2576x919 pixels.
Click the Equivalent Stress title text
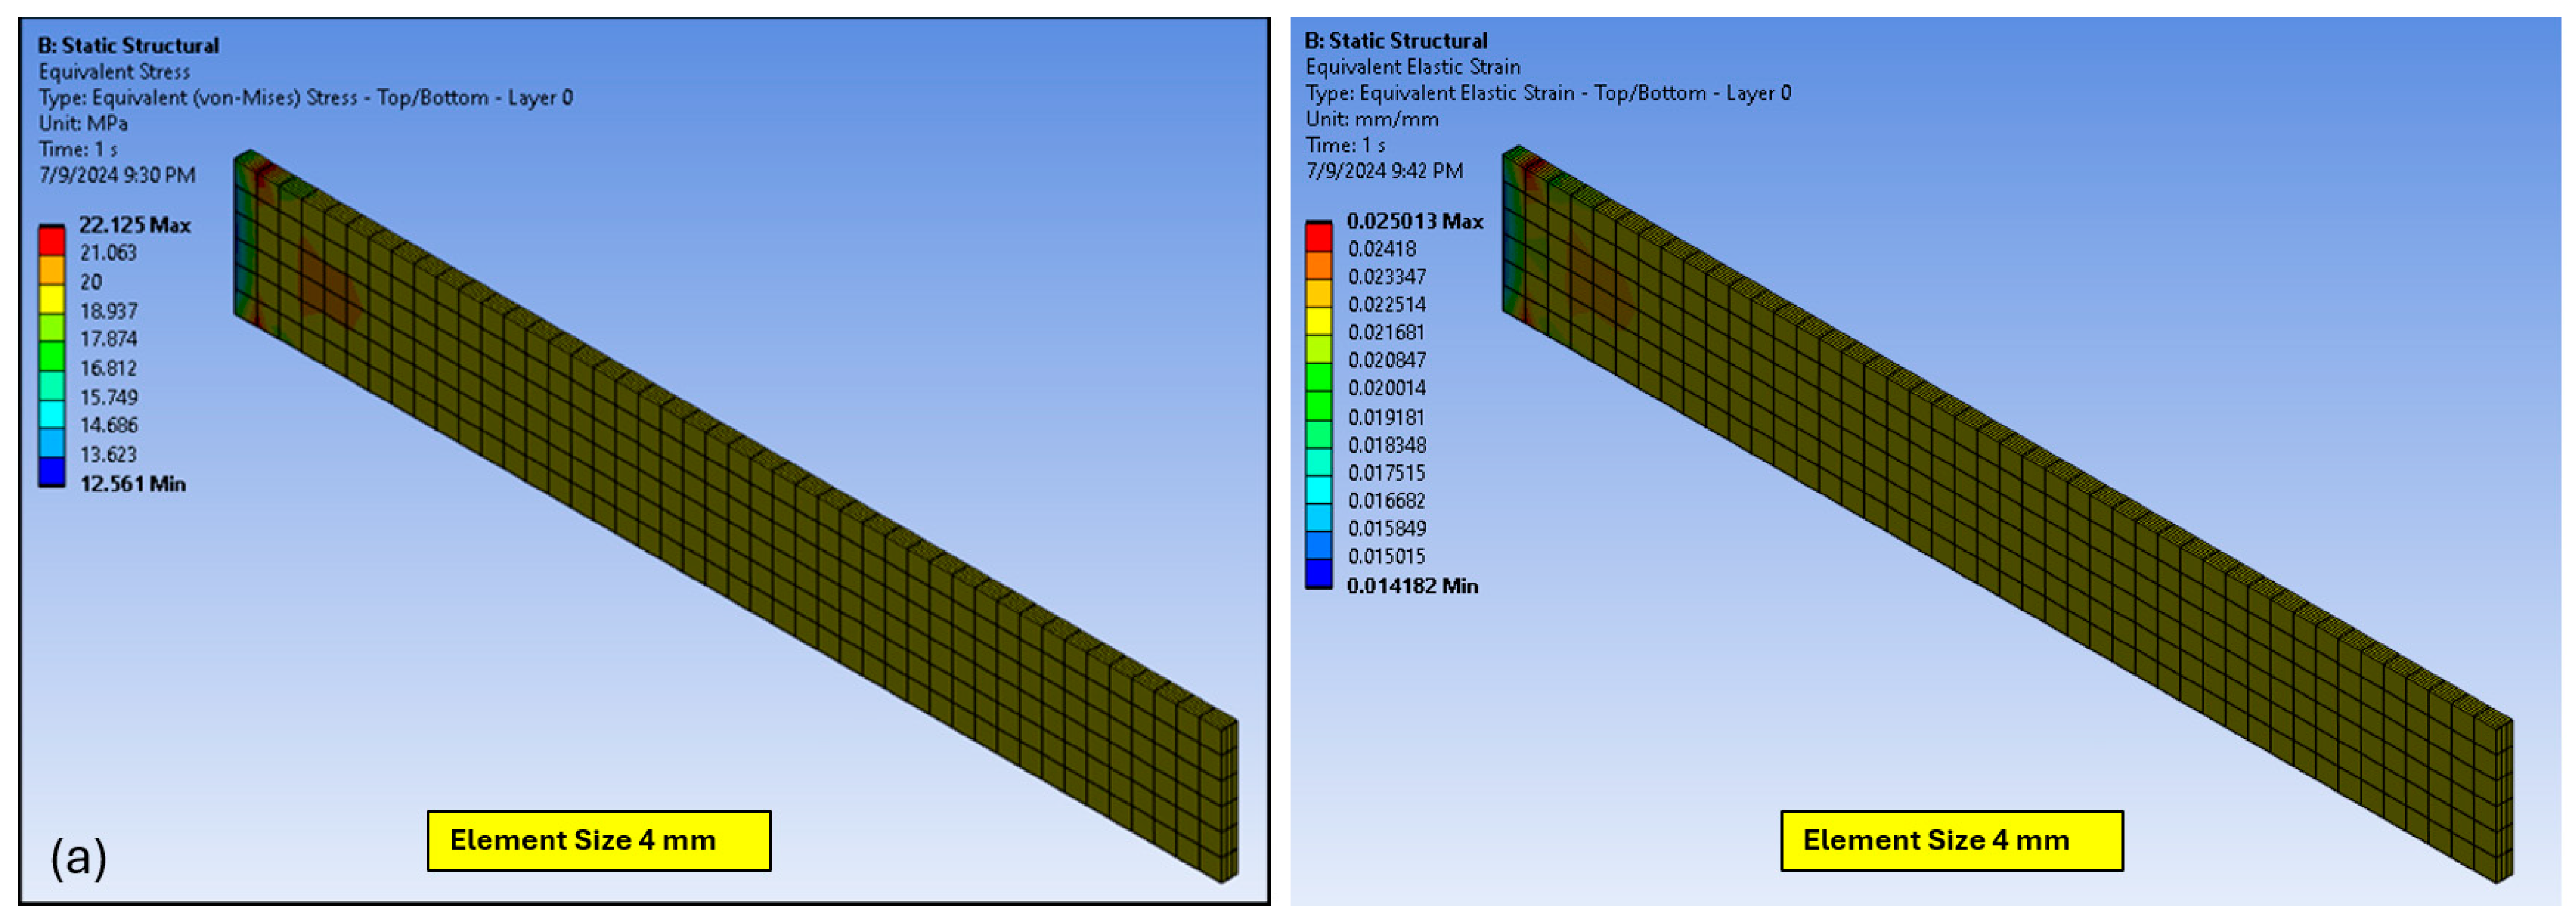pyautogui.click(x=114, y=72)
